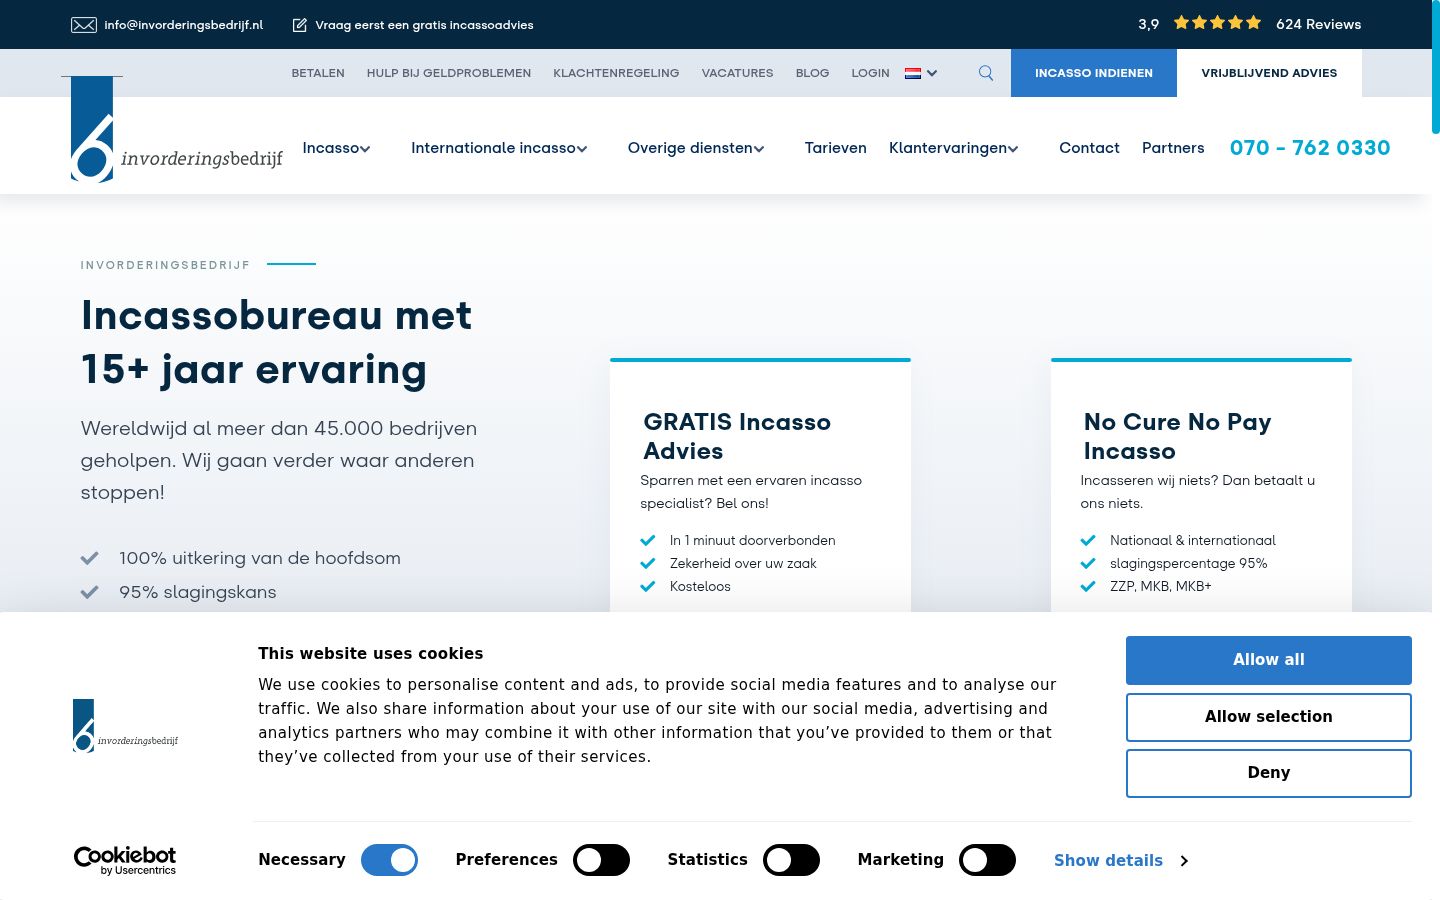Click the Dutch flag language icon
The height and width of the screenshot is (900, 1440).
point(913,73)
